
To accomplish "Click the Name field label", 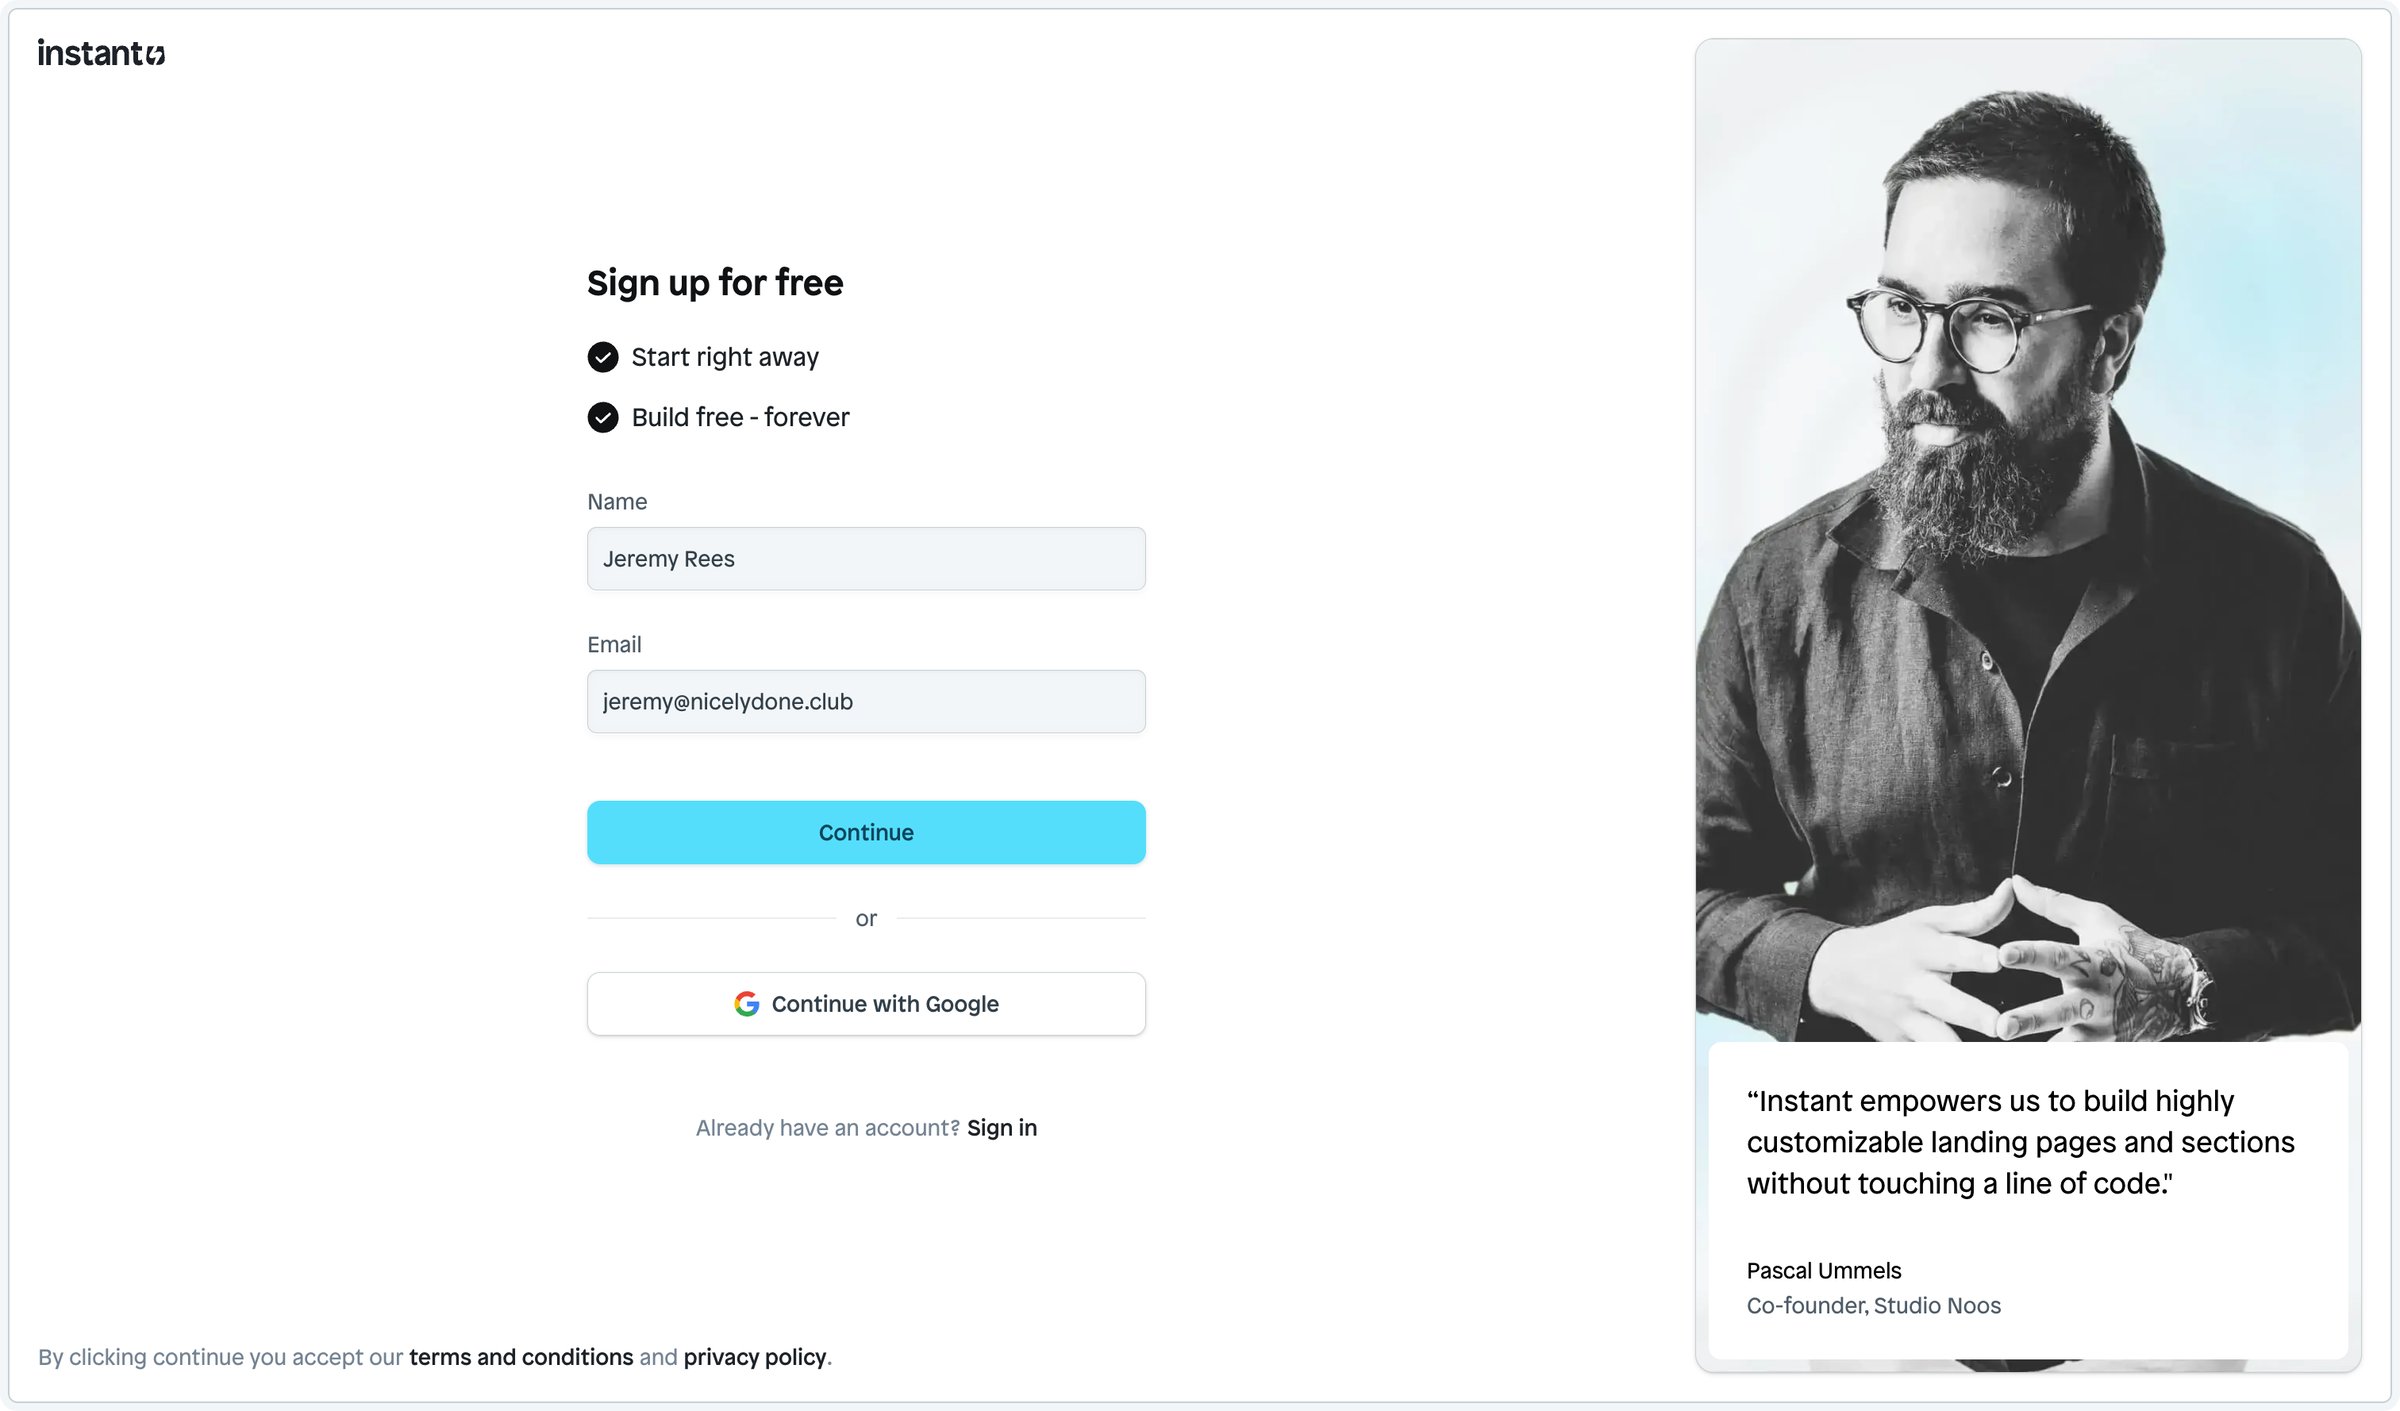I will [617, 502].
